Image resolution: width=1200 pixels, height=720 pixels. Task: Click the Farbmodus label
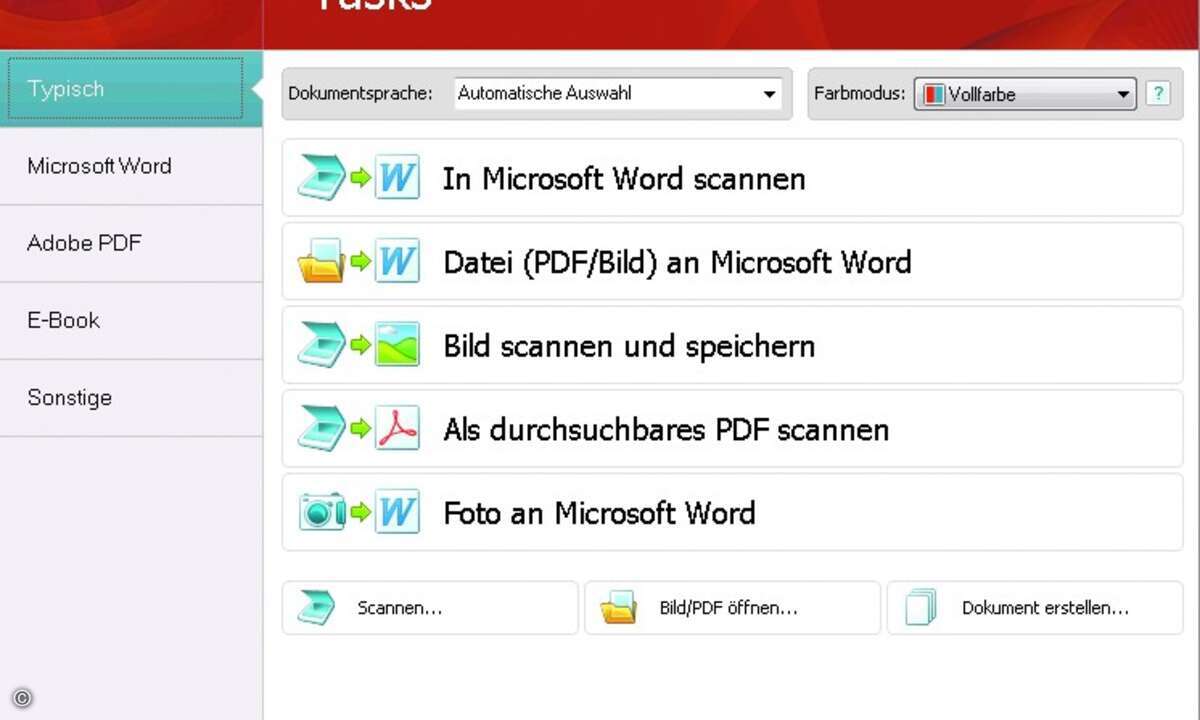[860, 94]
